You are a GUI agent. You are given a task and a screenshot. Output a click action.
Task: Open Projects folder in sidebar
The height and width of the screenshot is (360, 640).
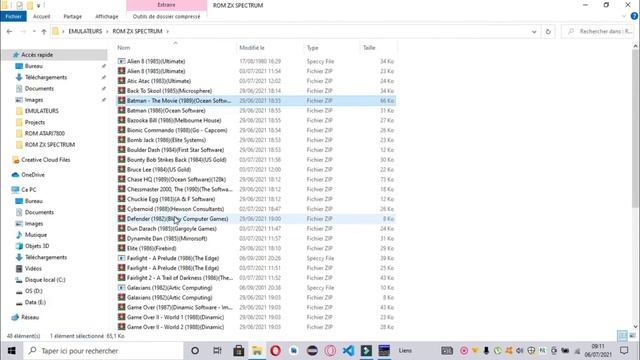[35, 122]
